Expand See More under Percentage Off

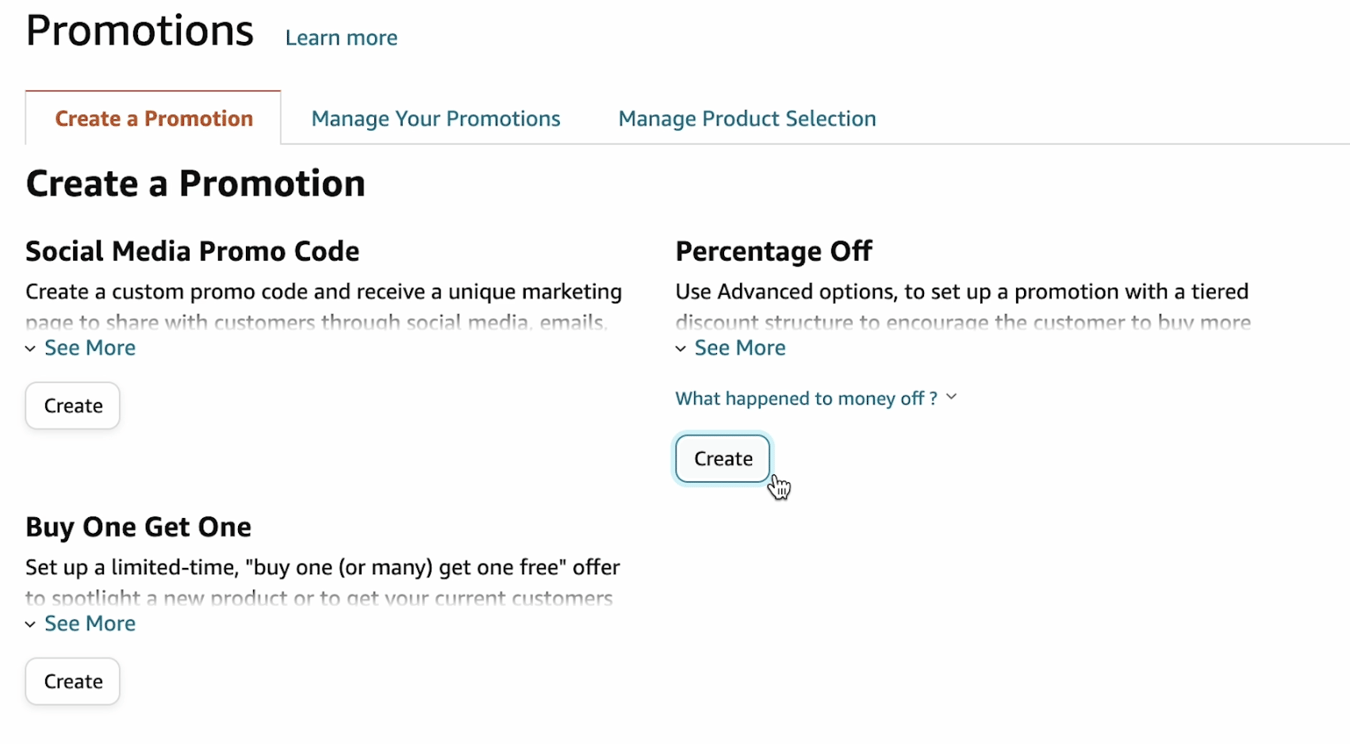click(739, 347)
